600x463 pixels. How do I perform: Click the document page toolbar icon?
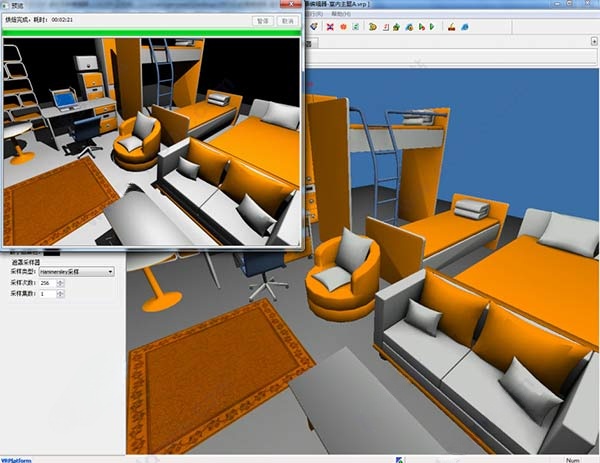386,27
